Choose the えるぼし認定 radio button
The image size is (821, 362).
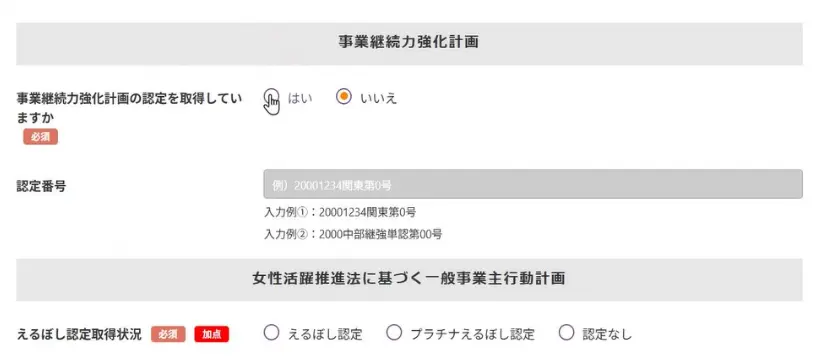[x=271, y=333]
